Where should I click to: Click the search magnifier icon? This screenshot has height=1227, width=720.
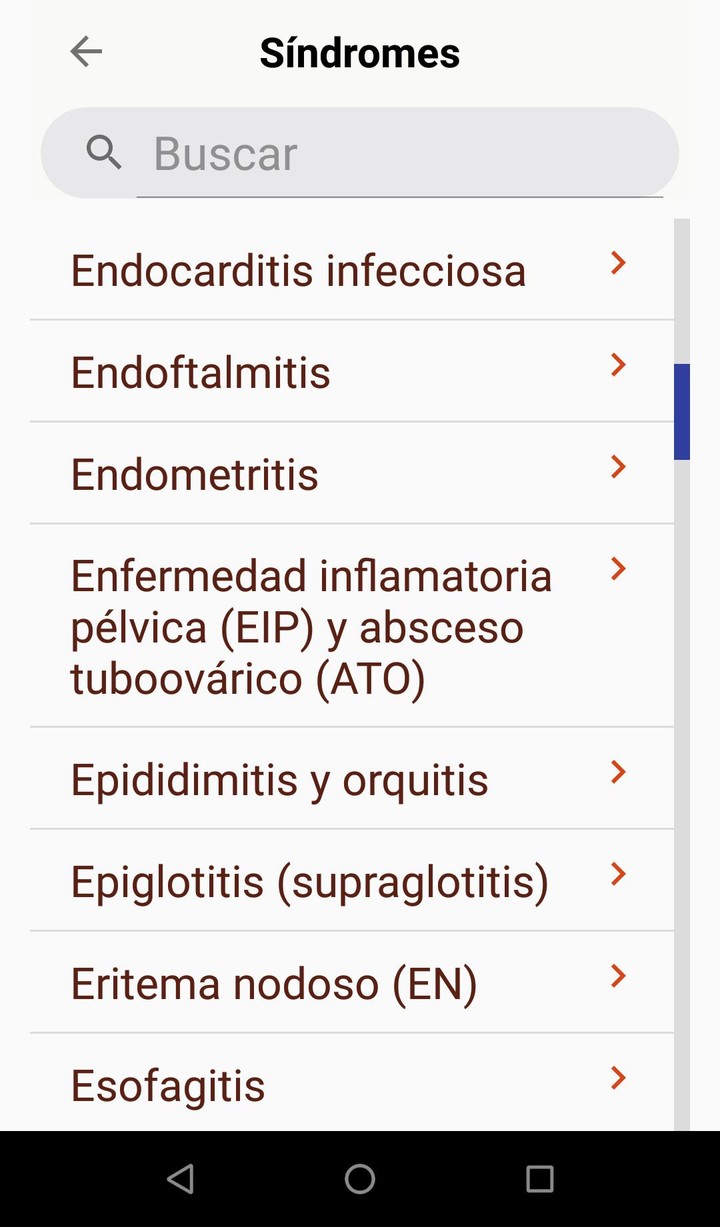104,153
